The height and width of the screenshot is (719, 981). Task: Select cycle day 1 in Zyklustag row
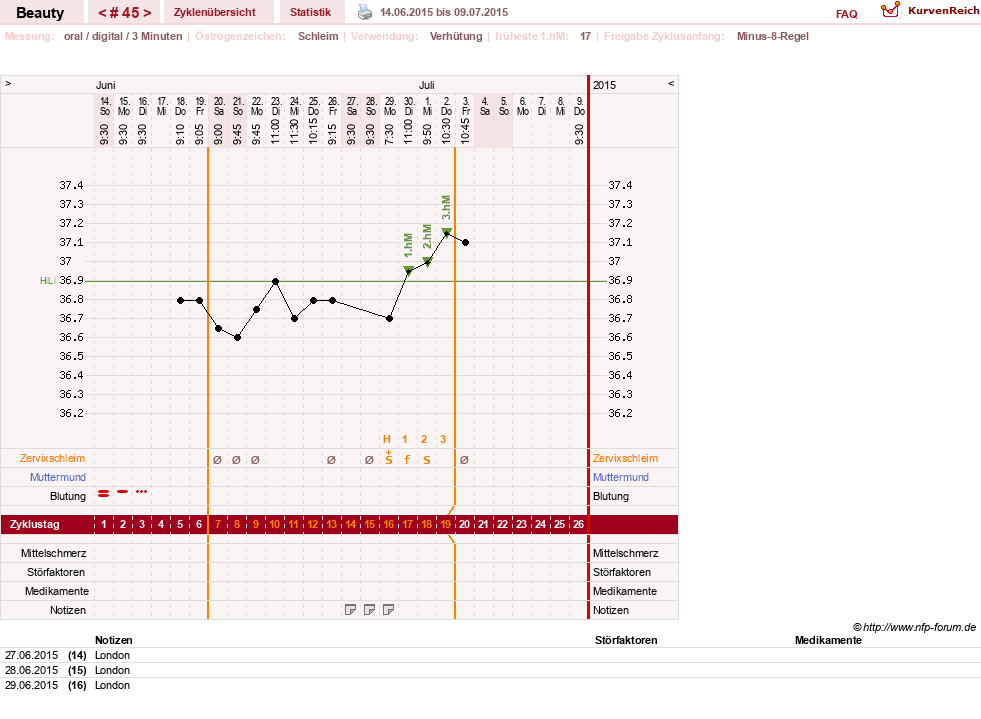[x=104, y=524]
